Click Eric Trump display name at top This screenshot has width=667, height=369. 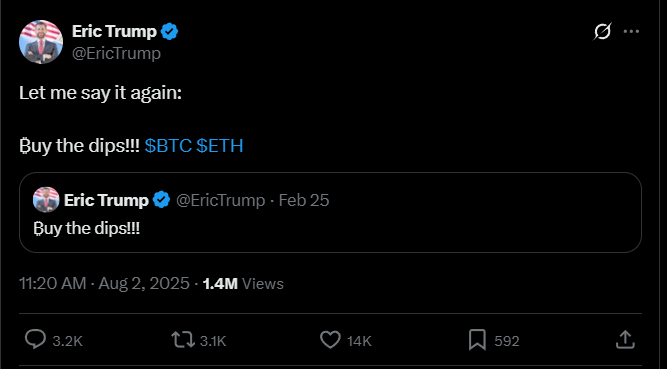point(114,31)
